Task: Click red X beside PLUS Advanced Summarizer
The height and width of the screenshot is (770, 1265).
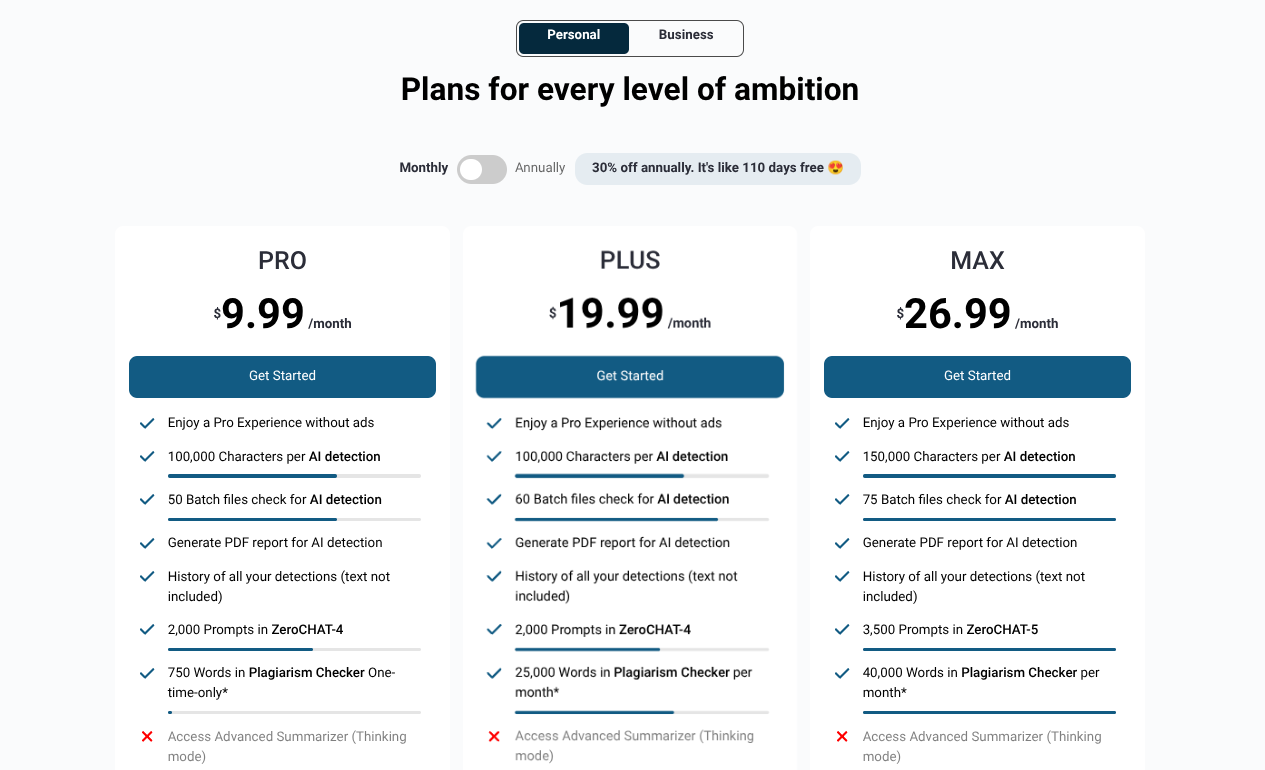Action: point(494,737)
